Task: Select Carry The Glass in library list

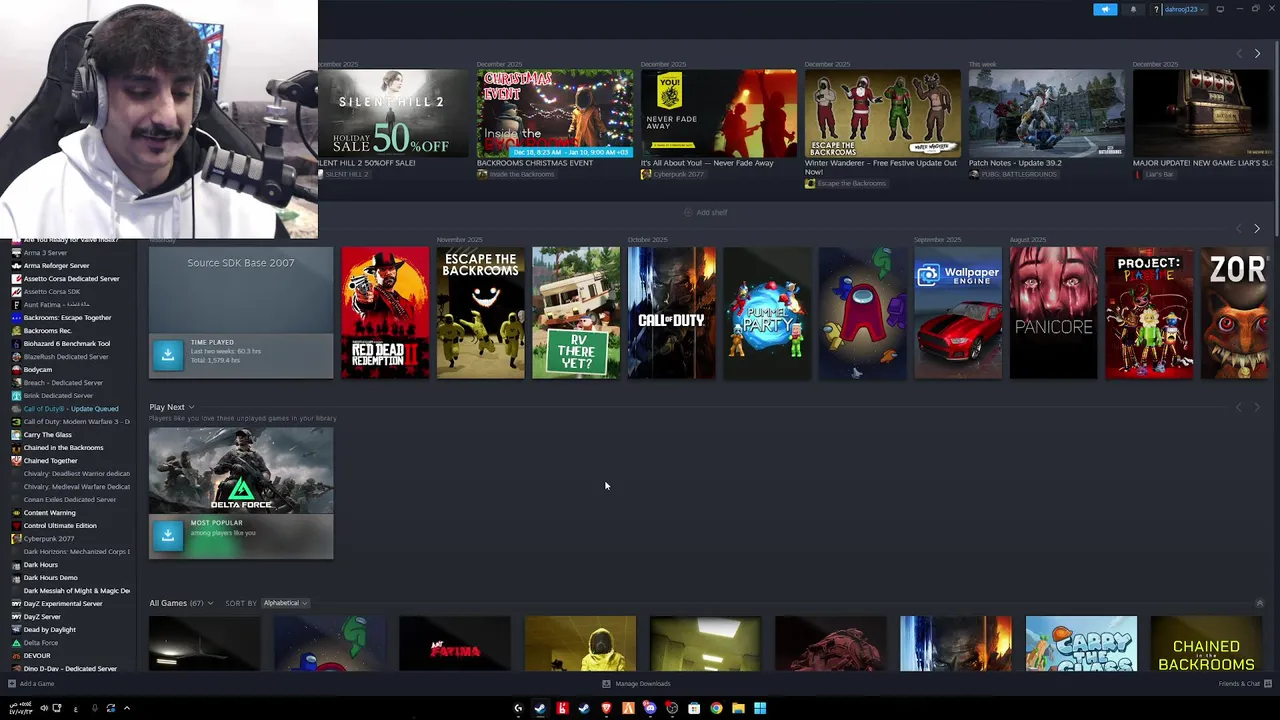Action: pos(47,435)
